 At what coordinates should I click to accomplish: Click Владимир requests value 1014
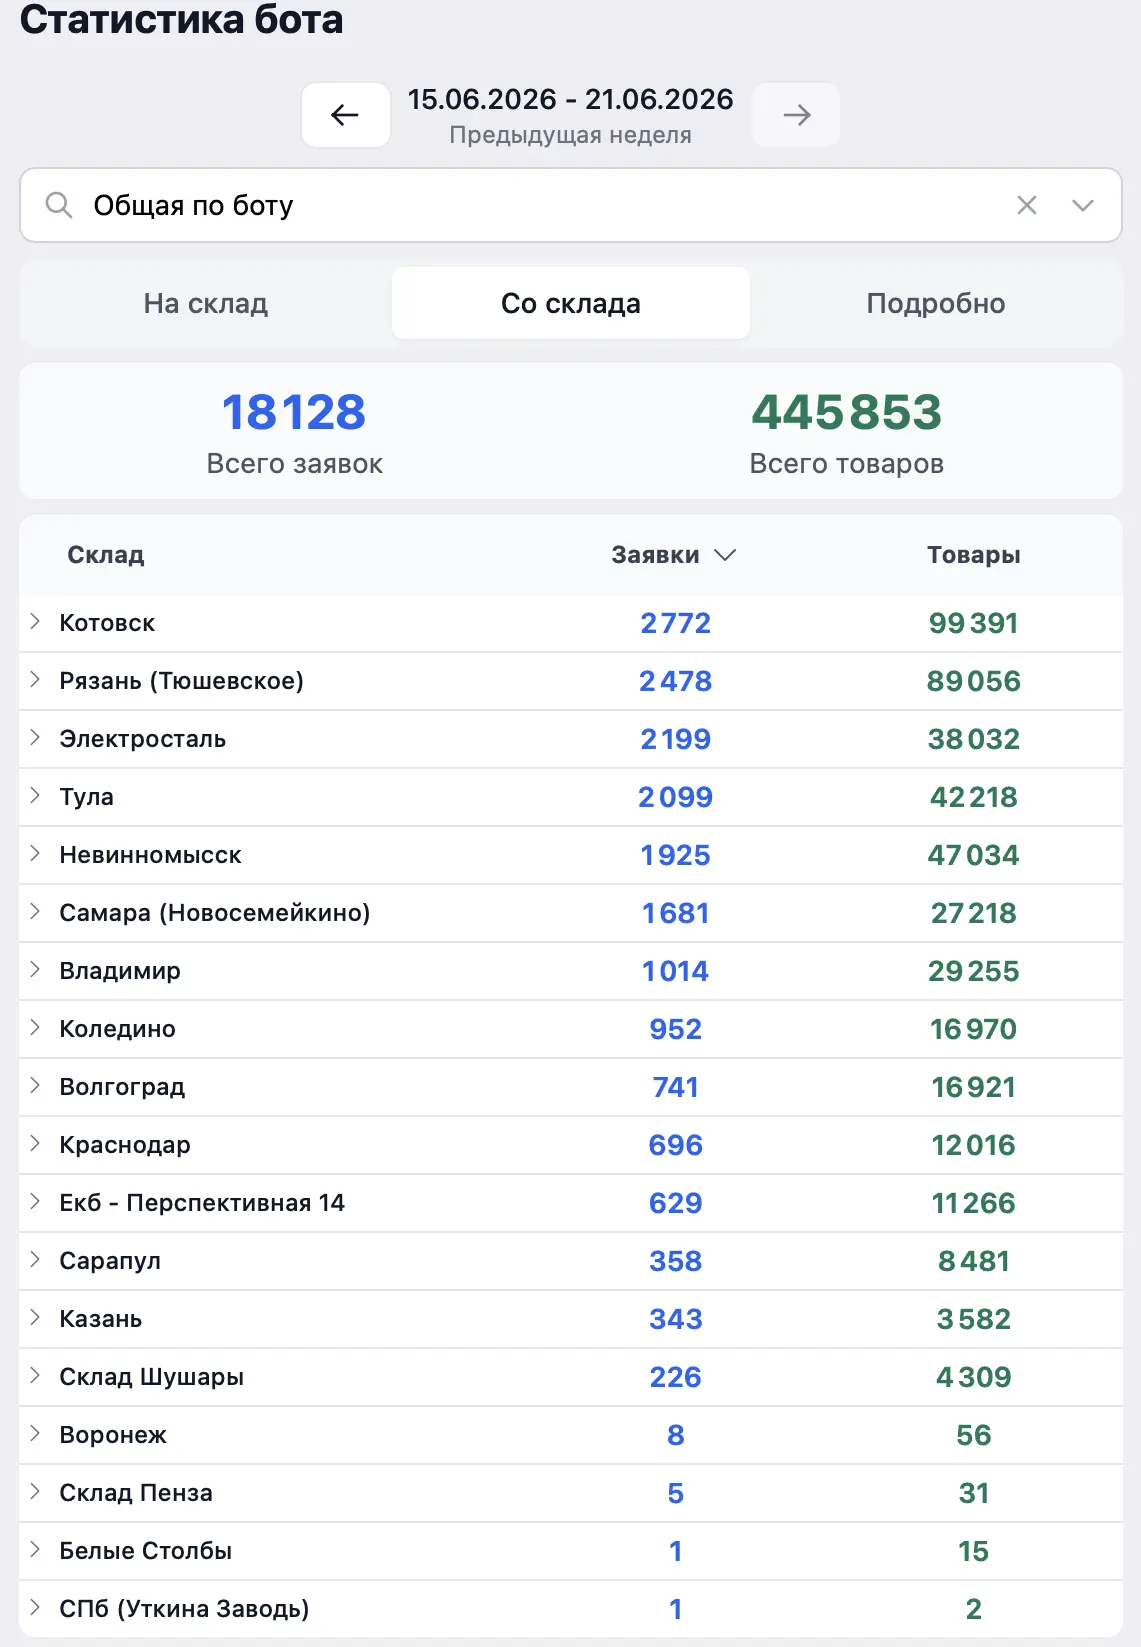(x=676, y=971)
